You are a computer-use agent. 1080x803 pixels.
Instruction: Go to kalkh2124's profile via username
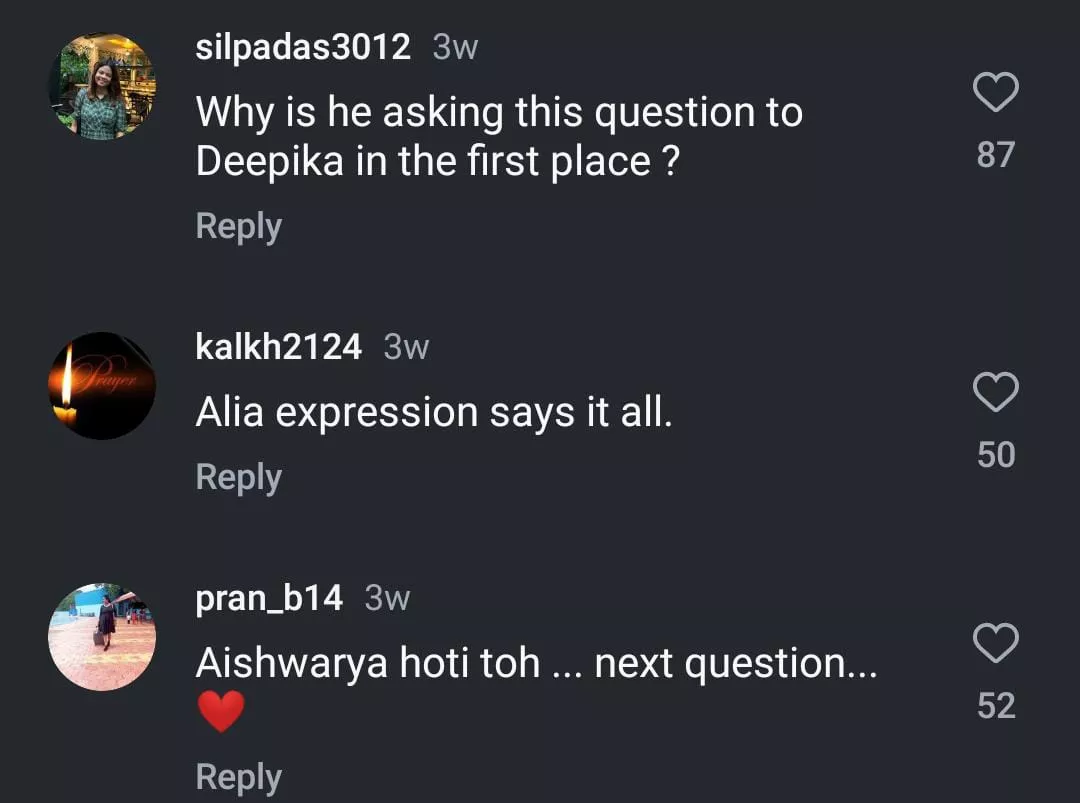(279, 347)
